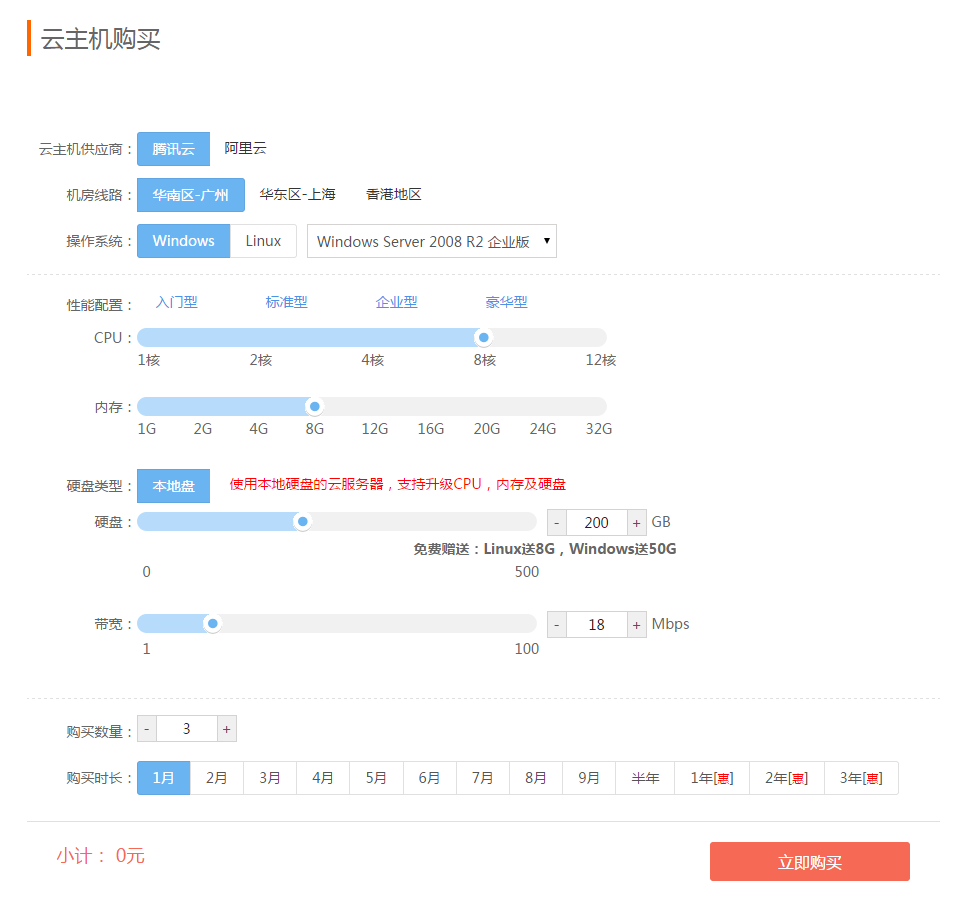Click the 云主机购买 page heading
Screen dimensions: 968x908
101,39
